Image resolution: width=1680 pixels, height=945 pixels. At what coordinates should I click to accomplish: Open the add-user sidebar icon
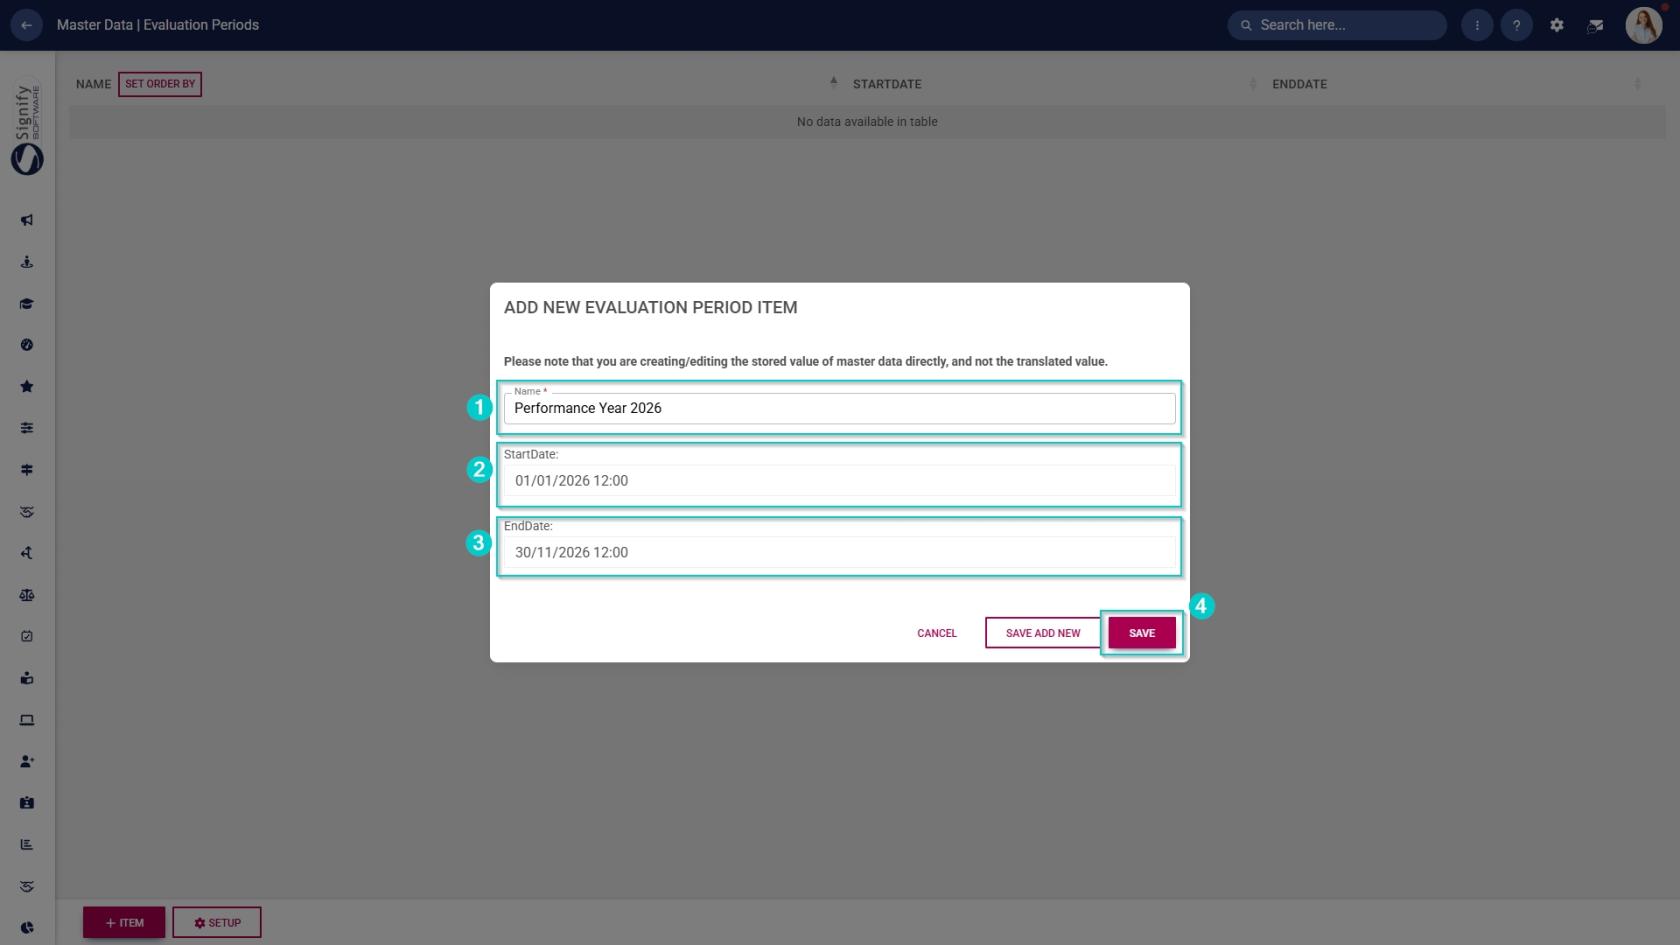[27, 761]
